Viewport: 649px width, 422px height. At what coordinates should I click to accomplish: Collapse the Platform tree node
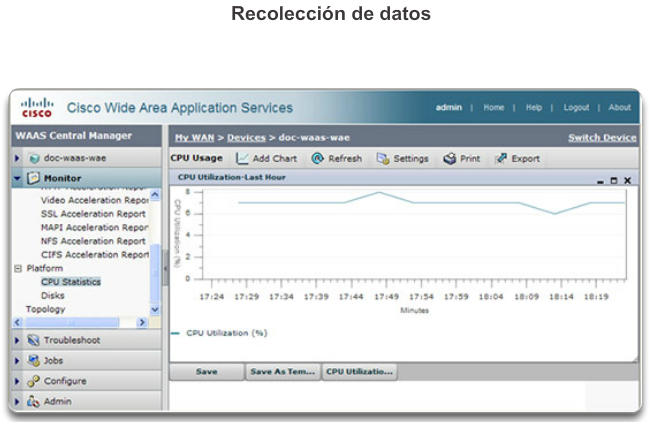pos(18,269)
